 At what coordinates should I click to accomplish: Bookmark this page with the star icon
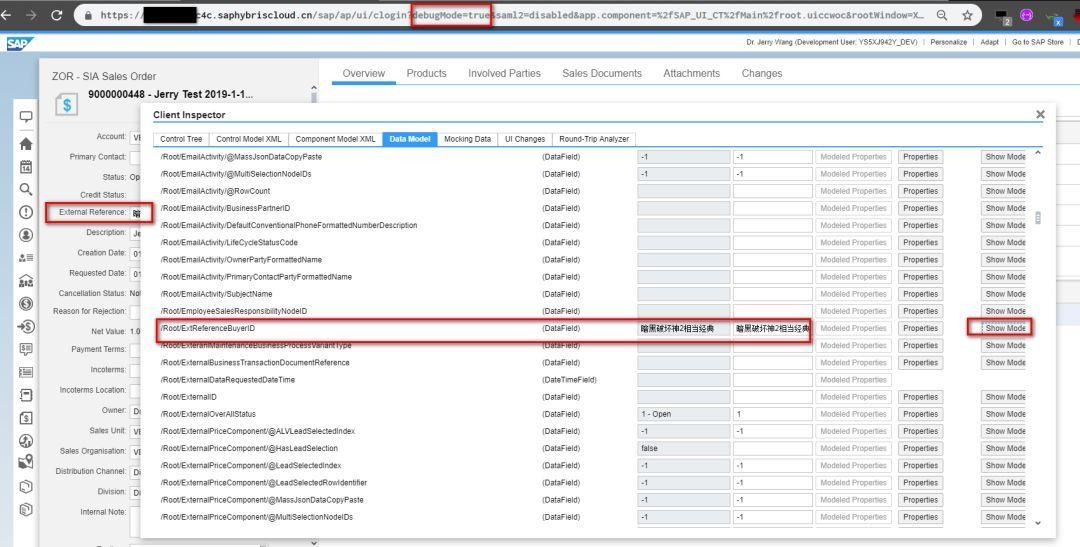tap(967, 15)
